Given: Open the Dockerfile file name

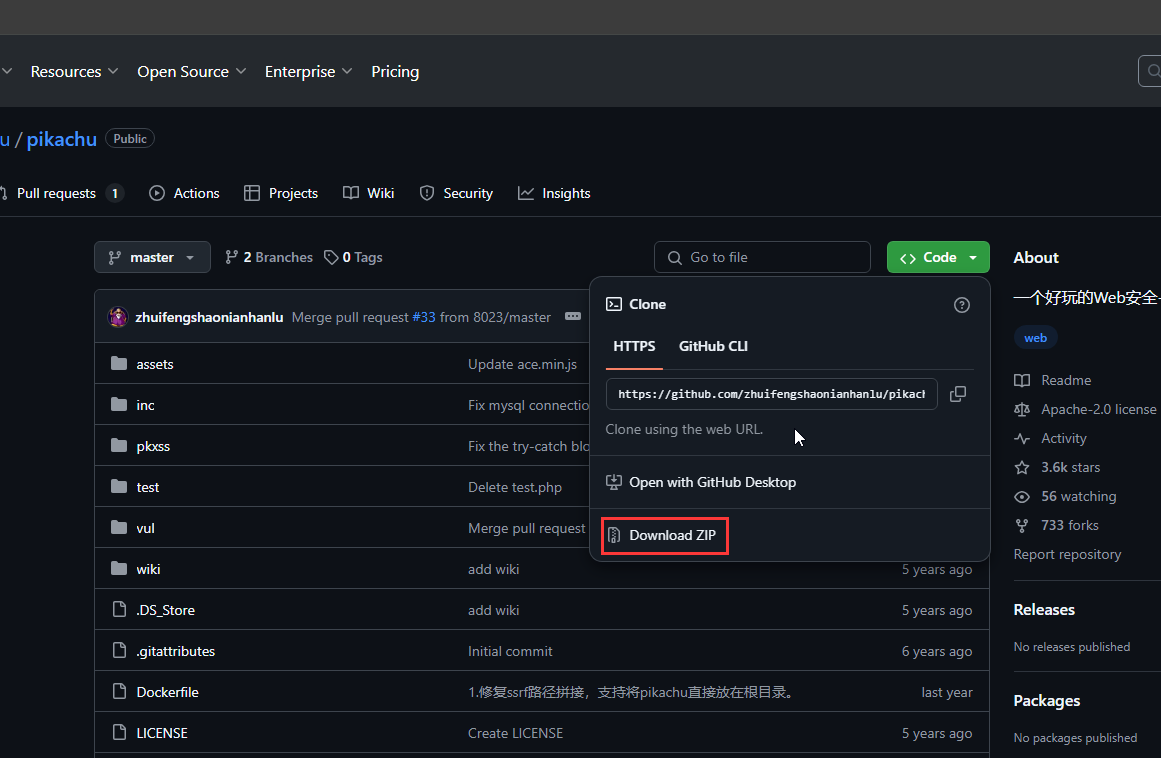Looking at the screenshot, I should [x=167, y=692].
